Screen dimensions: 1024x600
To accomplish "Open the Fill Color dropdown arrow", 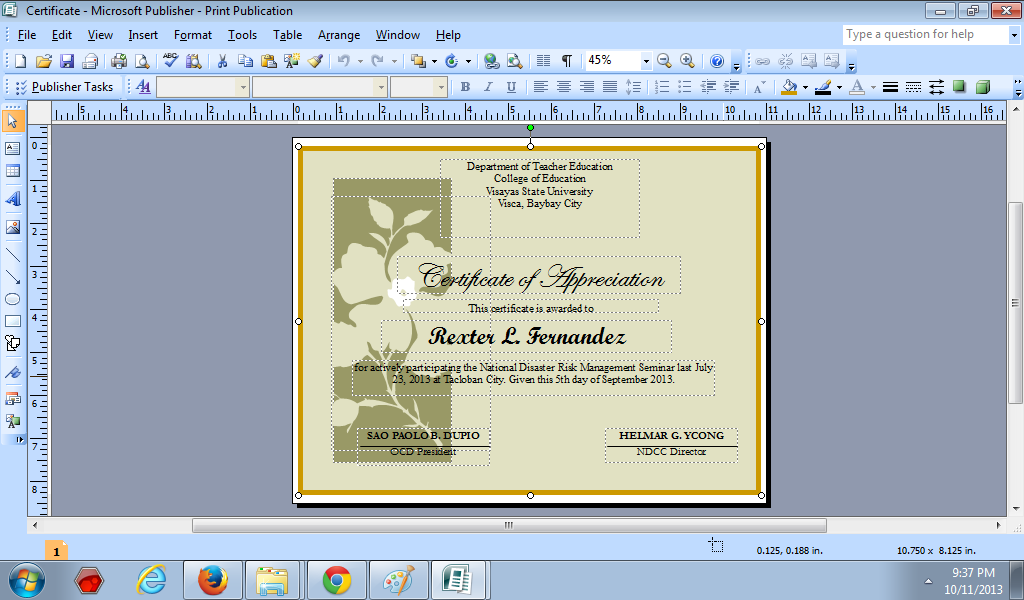I will (805, 87).
